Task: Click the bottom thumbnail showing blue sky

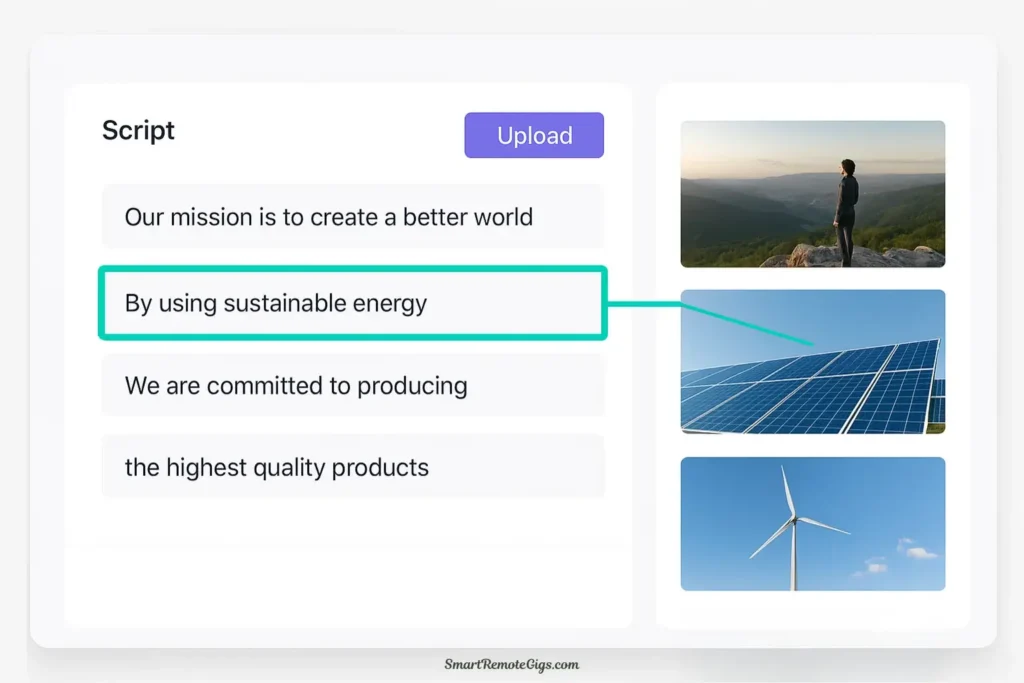Action: (812, 523)
